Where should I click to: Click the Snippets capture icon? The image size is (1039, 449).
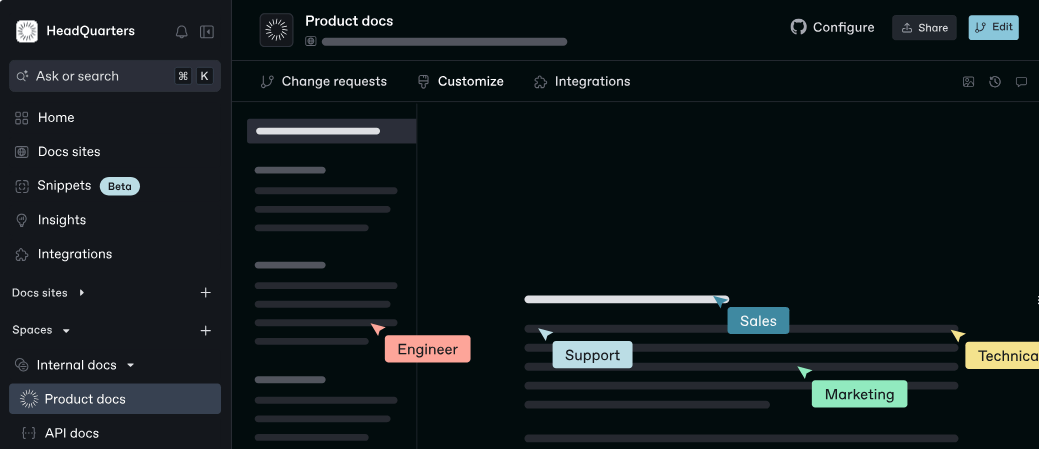(x=22, y=186)
